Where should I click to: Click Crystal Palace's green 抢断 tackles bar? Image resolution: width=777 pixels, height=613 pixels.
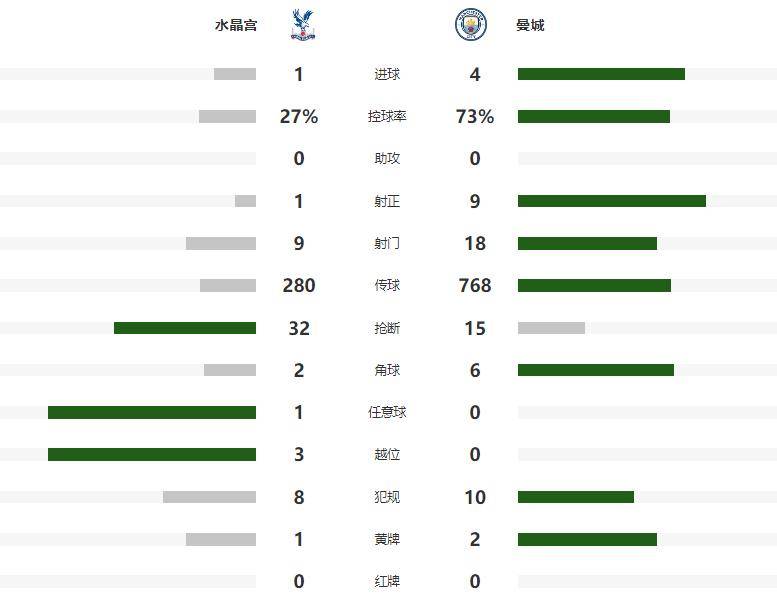(x=185, y=328)
